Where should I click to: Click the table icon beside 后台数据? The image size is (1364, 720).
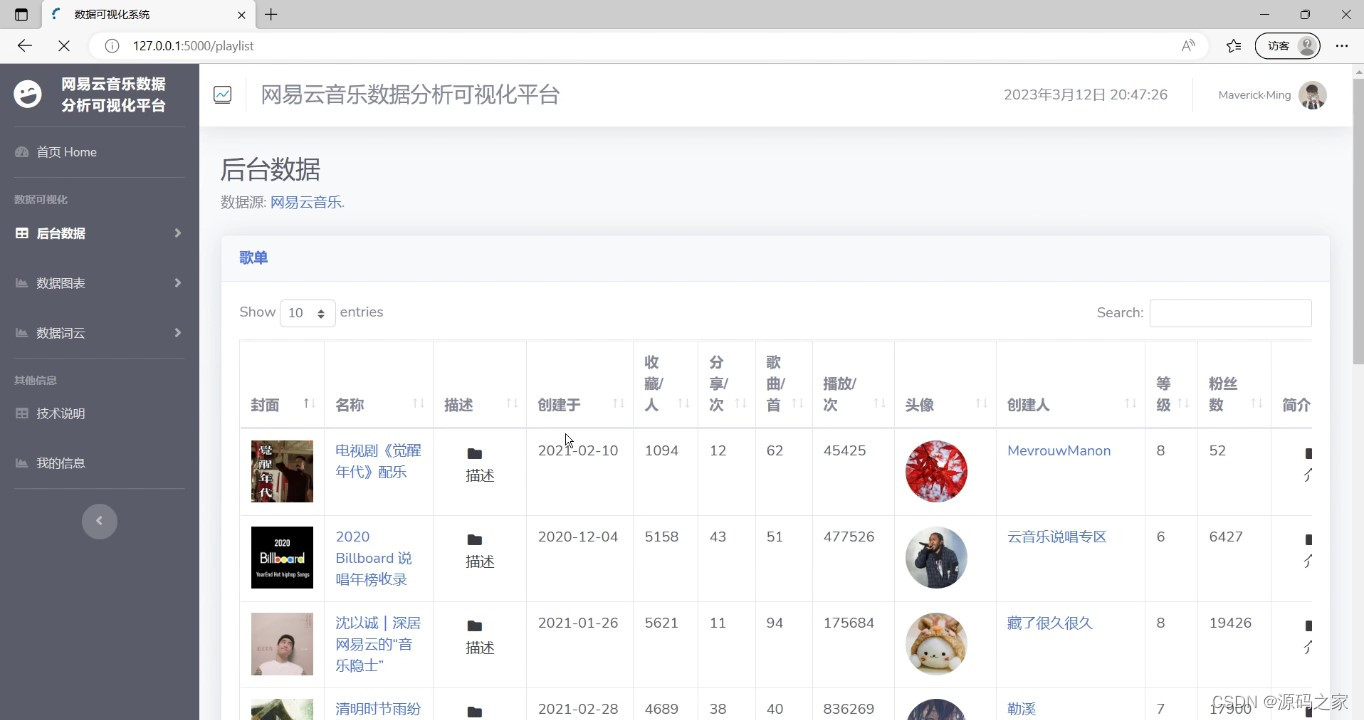coord(22,233)
